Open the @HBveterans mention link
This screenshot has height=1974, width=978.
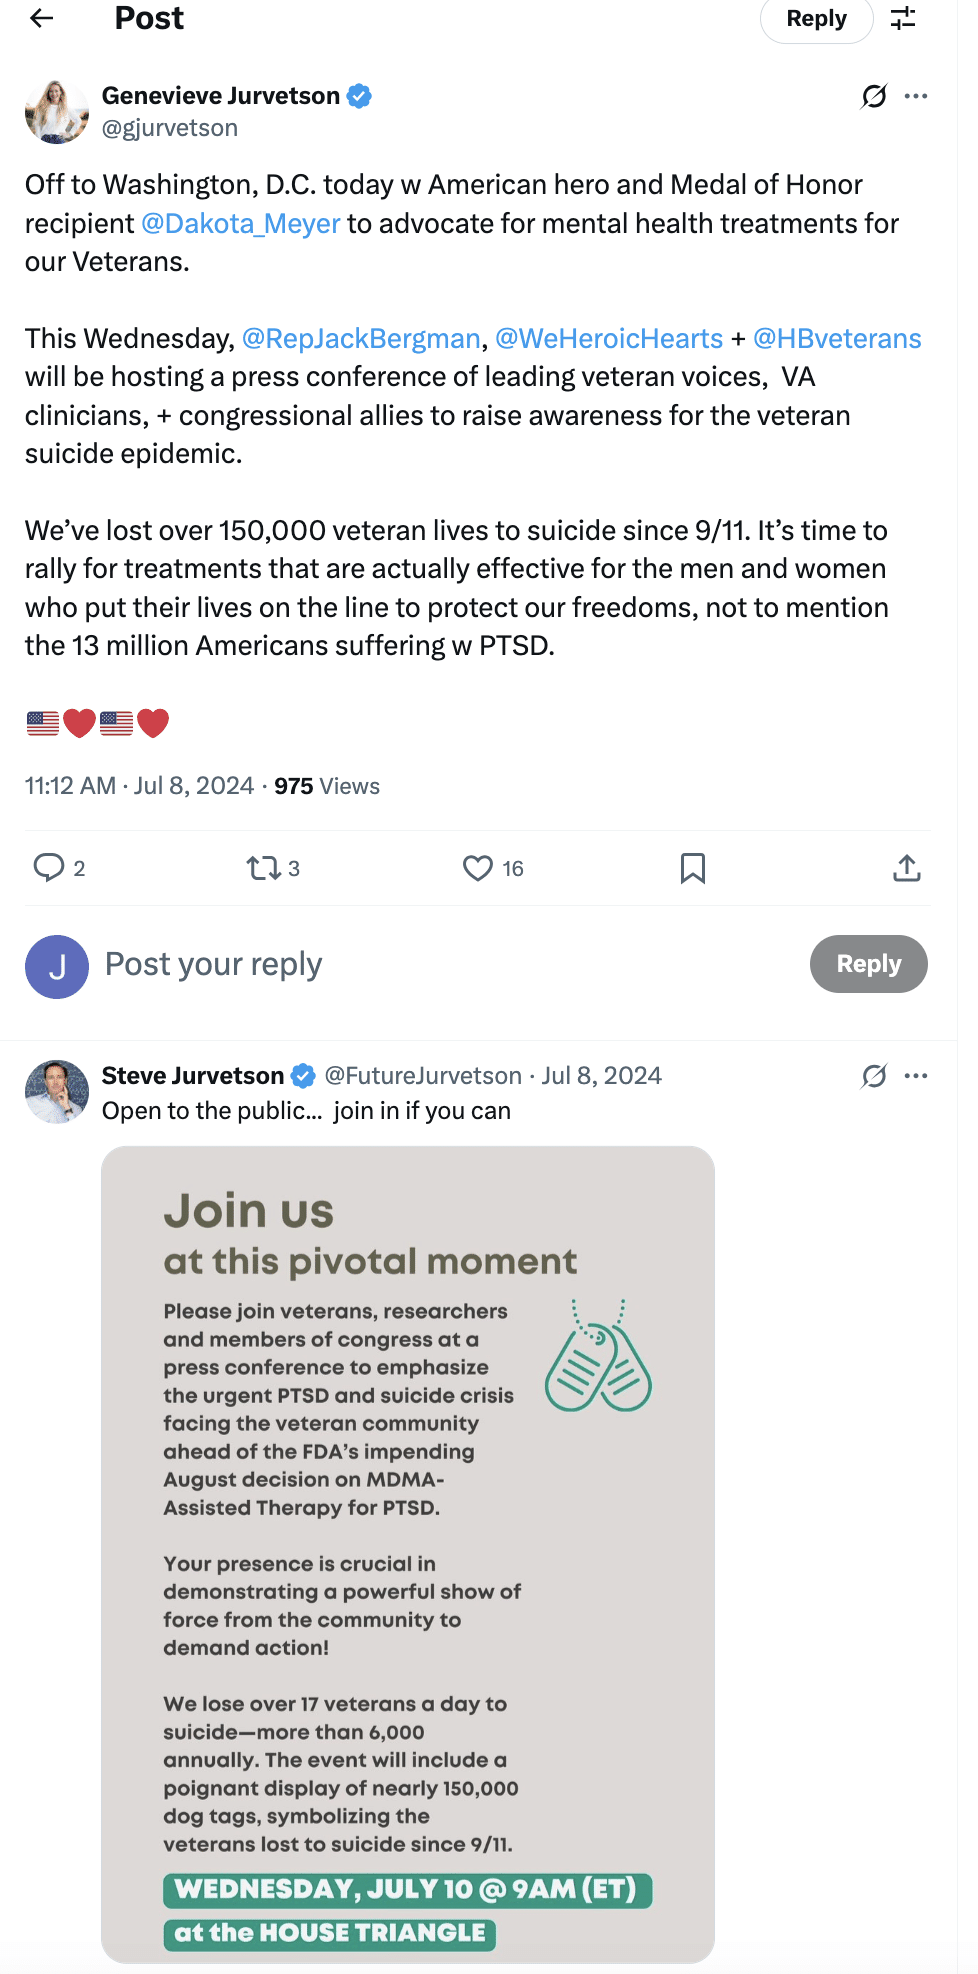click(837, 339)
